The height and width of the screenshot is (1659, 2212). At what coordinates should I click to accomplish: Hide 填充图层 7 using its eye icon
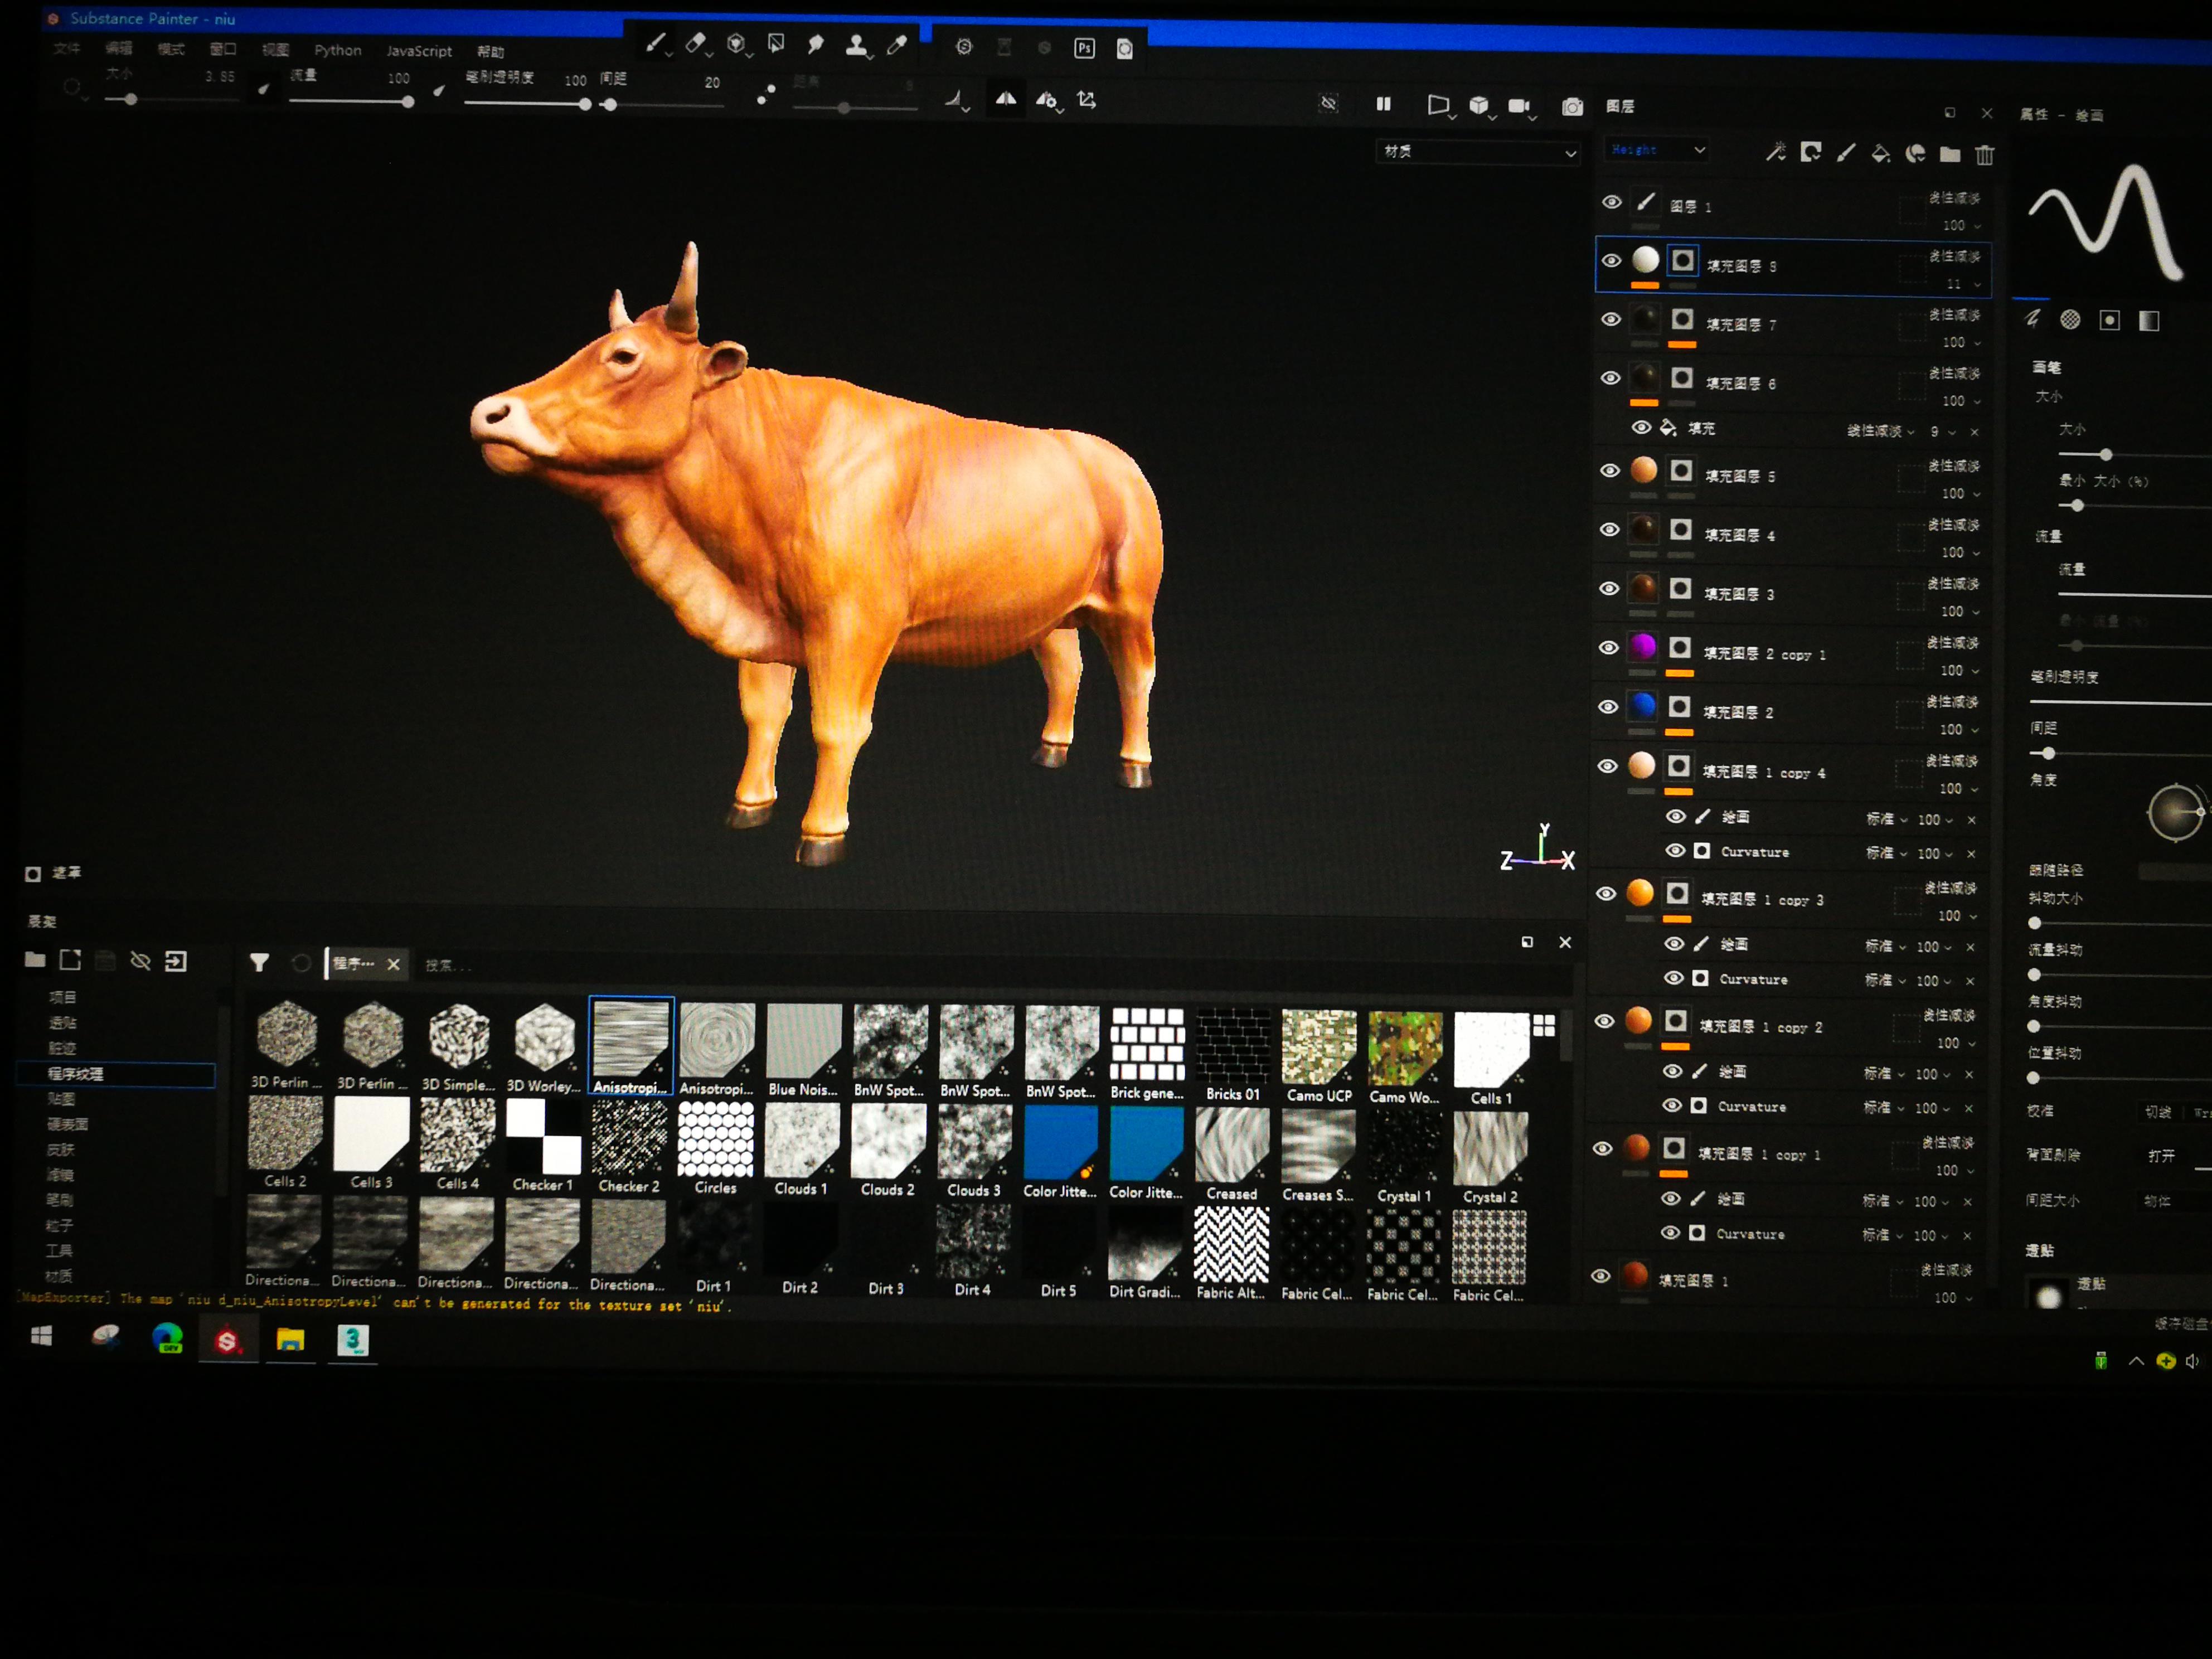point(1611,320)
